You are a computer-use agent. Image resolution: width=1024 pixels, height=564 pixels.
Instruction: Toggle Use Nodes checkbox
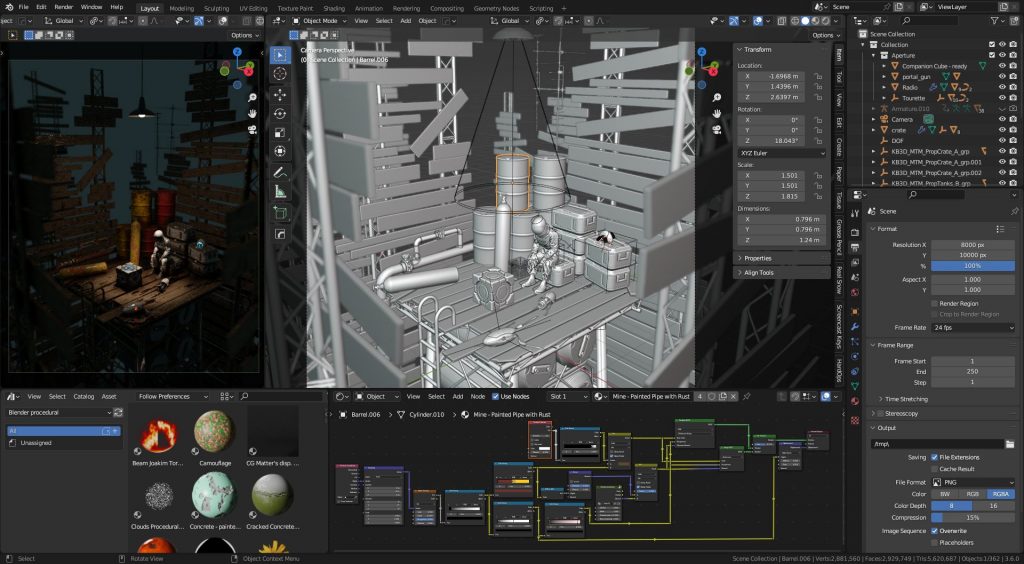pos(495,396)
